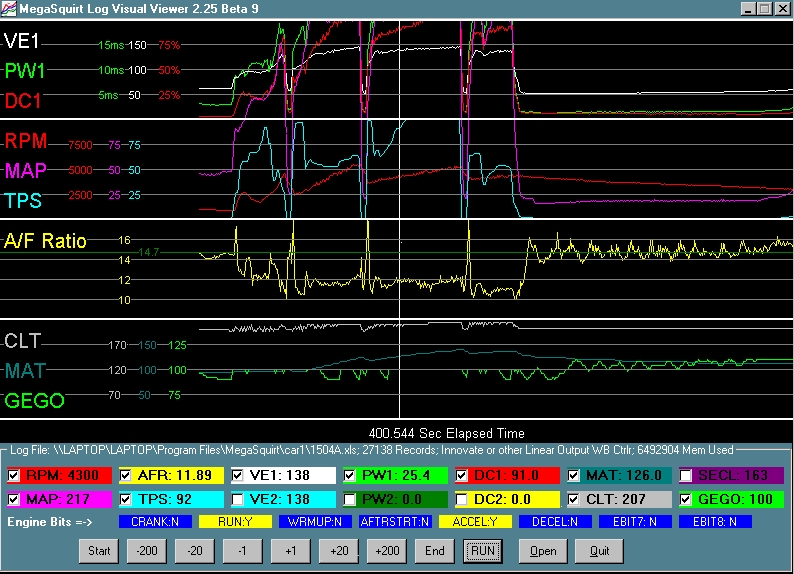Click the CRANK:N engine bit indicator
Image resolution: width=794 pixels, height=574 pixels.
click(x=155, y=522)
